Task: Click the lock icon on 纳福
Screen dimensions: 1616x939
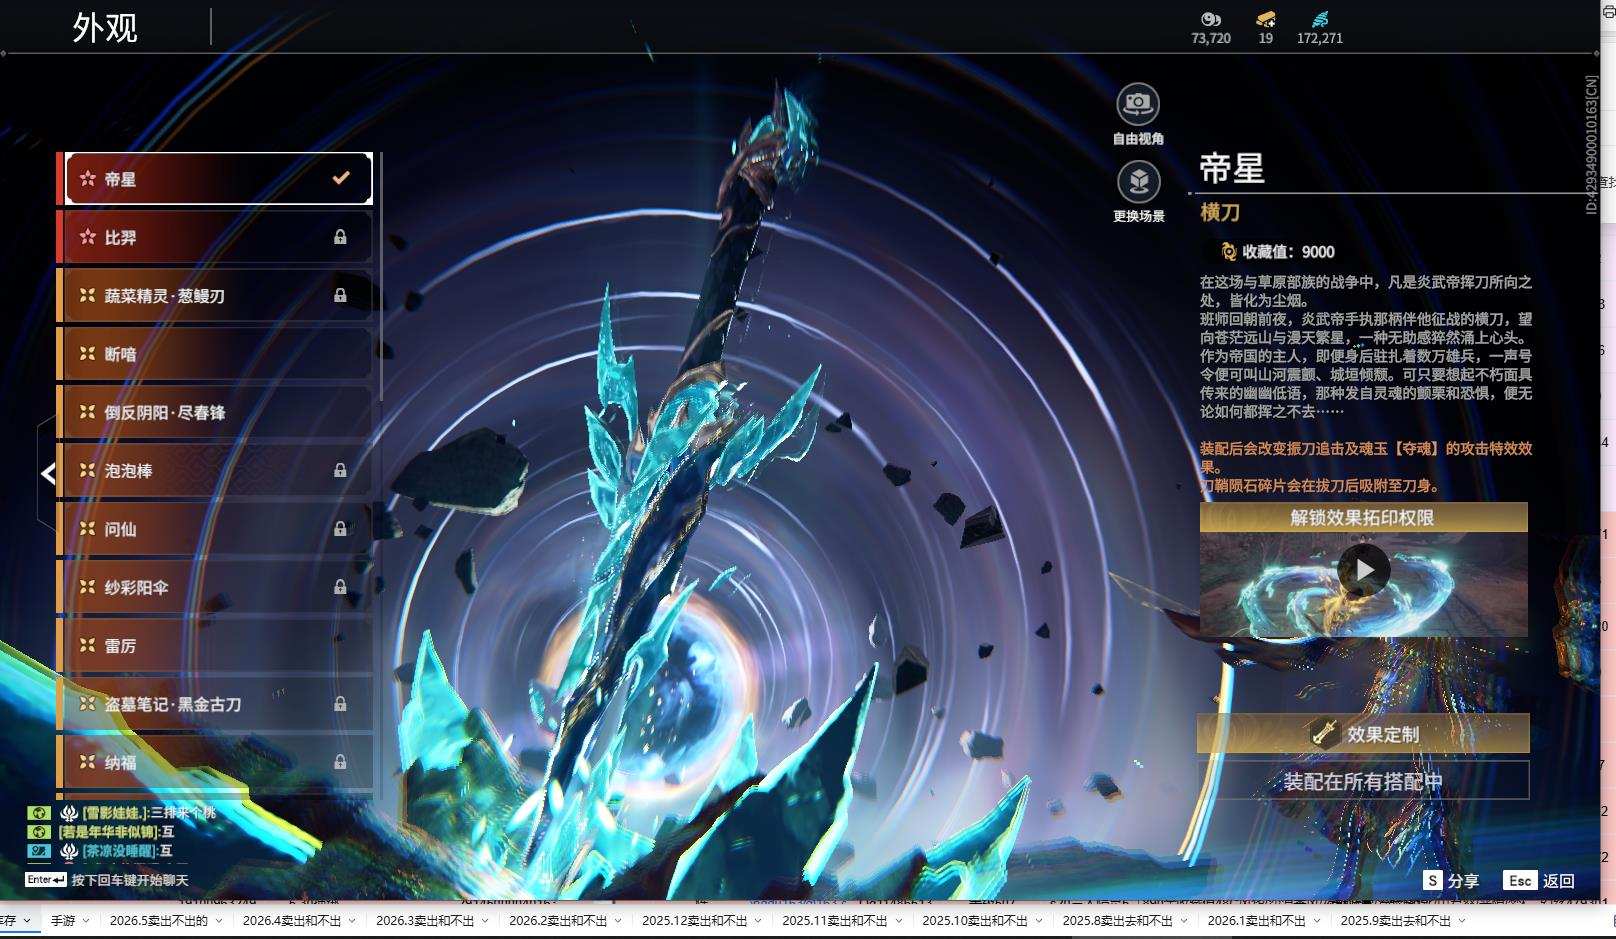Action: (x=340, y=762)
